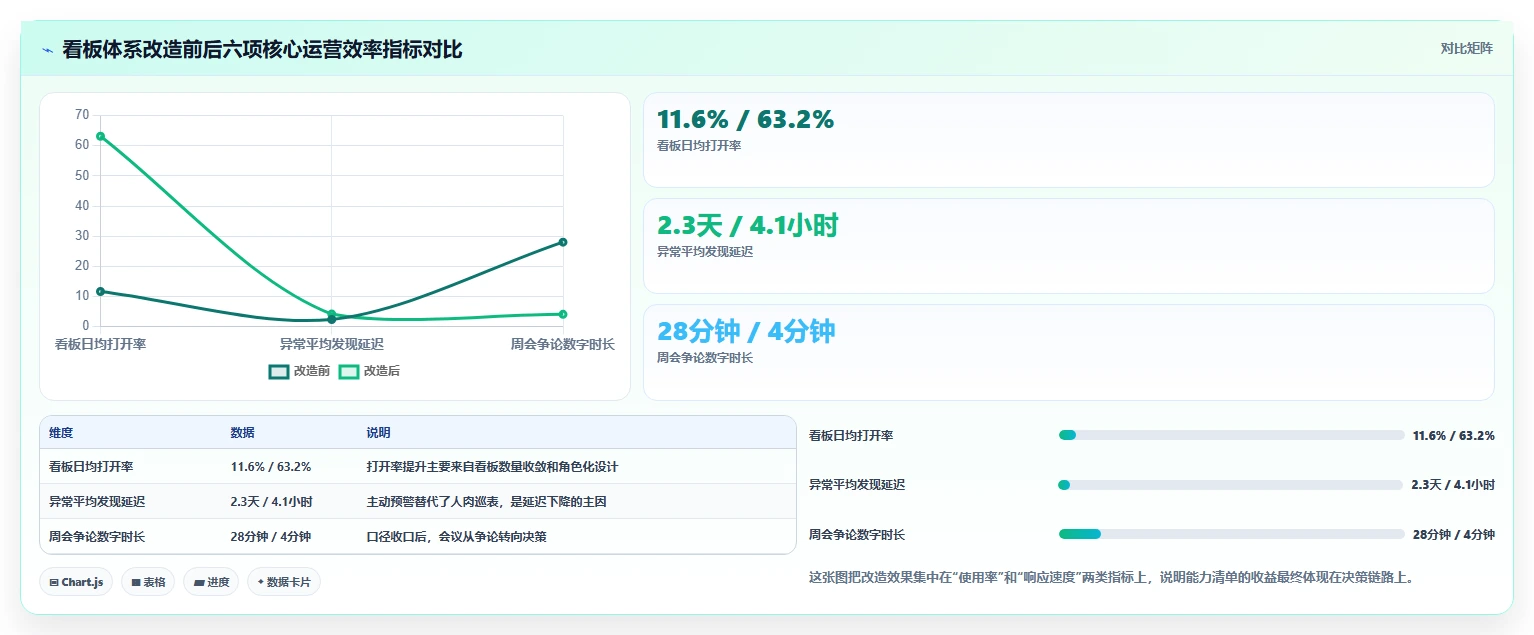Select the 异常平均发现延迟 table row label

tap(97, 502)
